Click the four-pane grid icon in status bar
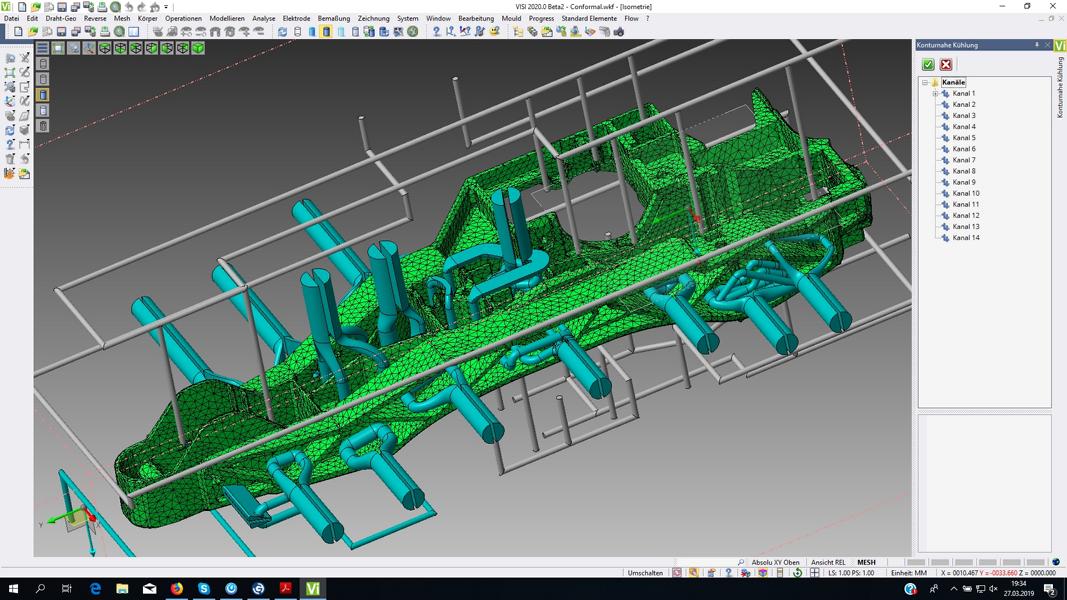The image size is (1067, 600). pyautogui.click(x=815, y=573)
